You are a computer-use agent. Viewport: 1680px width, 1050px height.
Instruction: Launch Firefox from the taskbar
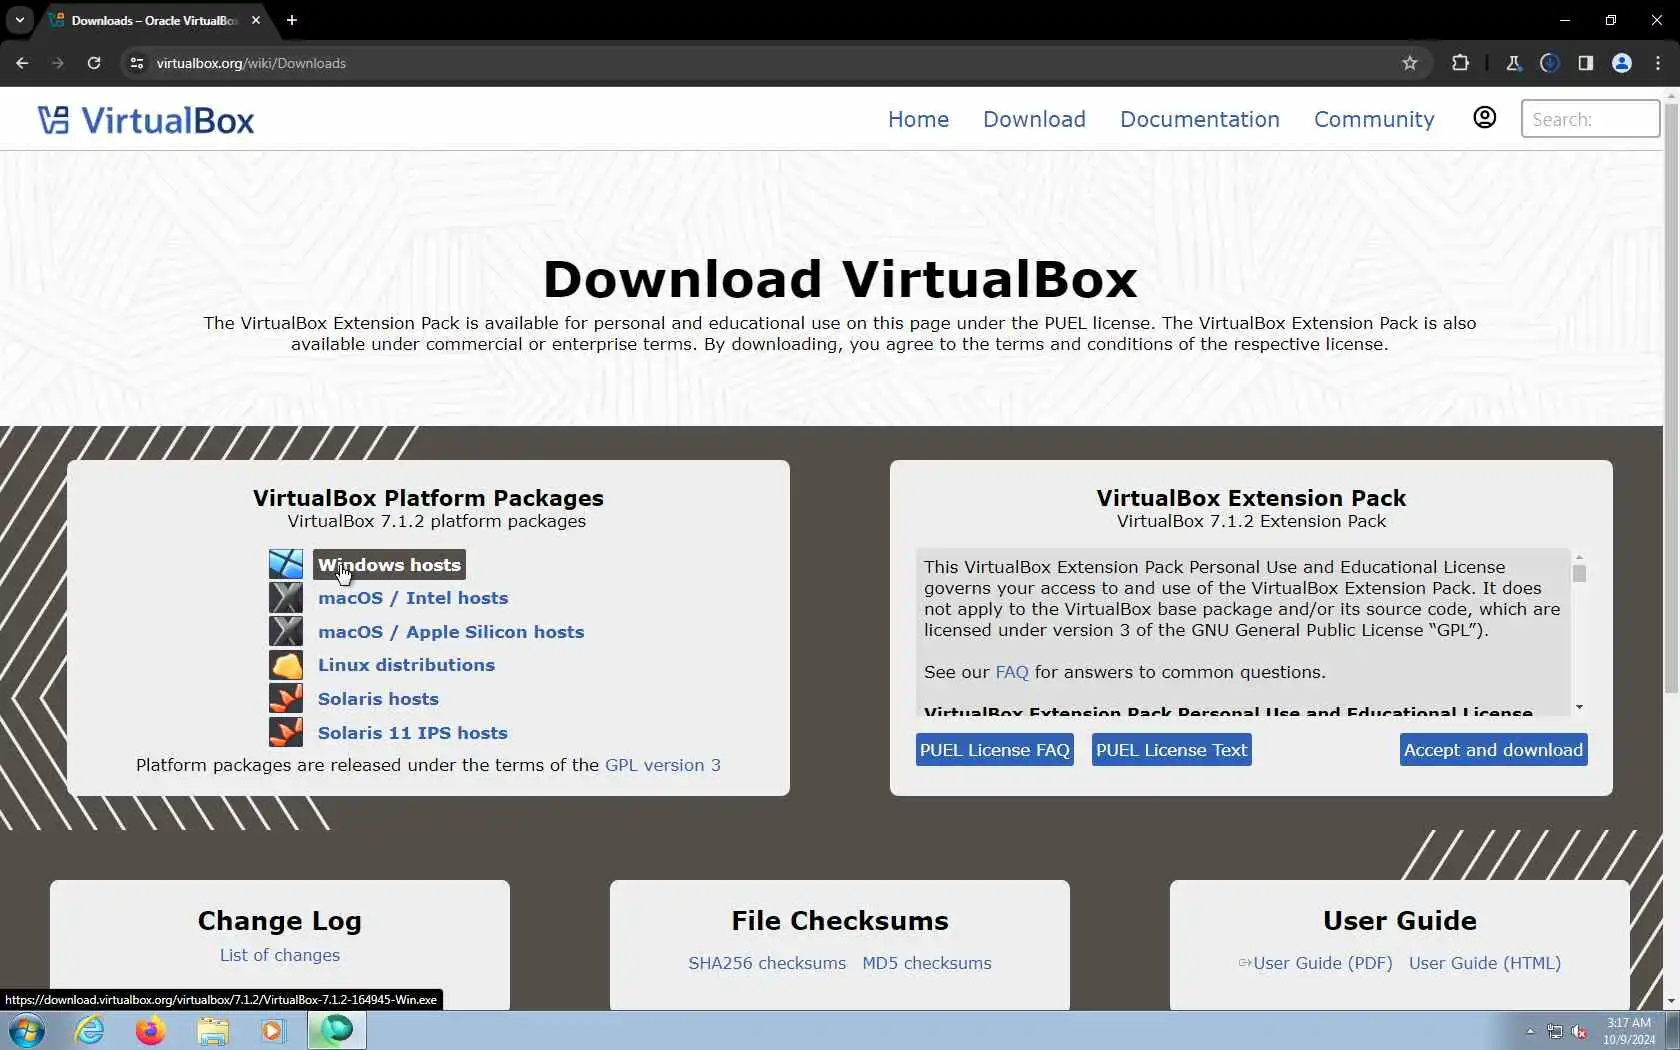tap(151, 1030)
